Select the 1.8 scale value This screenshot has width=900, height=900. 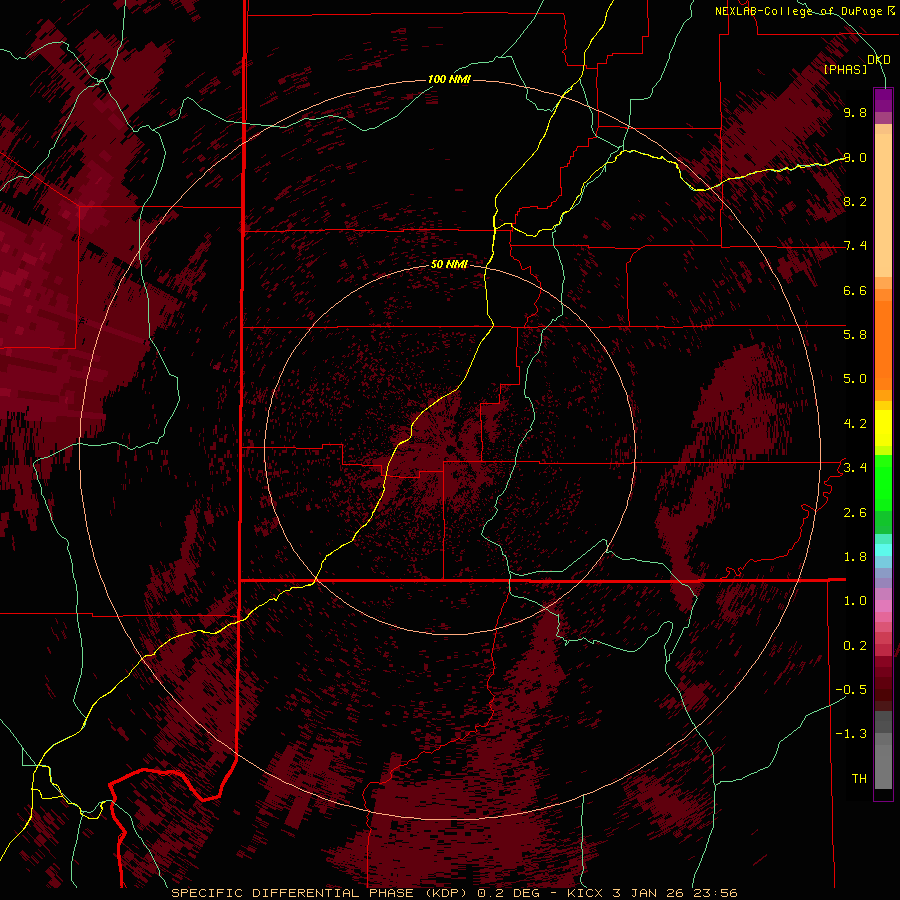(x=855, y=557)
